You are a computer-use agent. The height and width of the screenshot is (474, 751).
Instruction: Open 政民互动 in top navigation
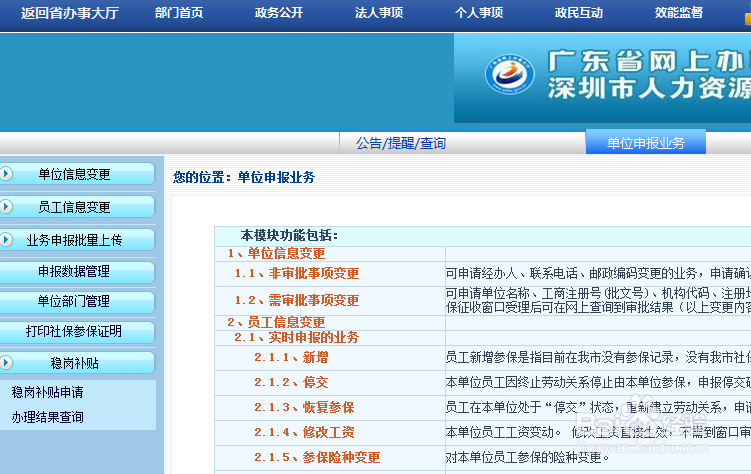pyautogui.click(x=579, y=13)
